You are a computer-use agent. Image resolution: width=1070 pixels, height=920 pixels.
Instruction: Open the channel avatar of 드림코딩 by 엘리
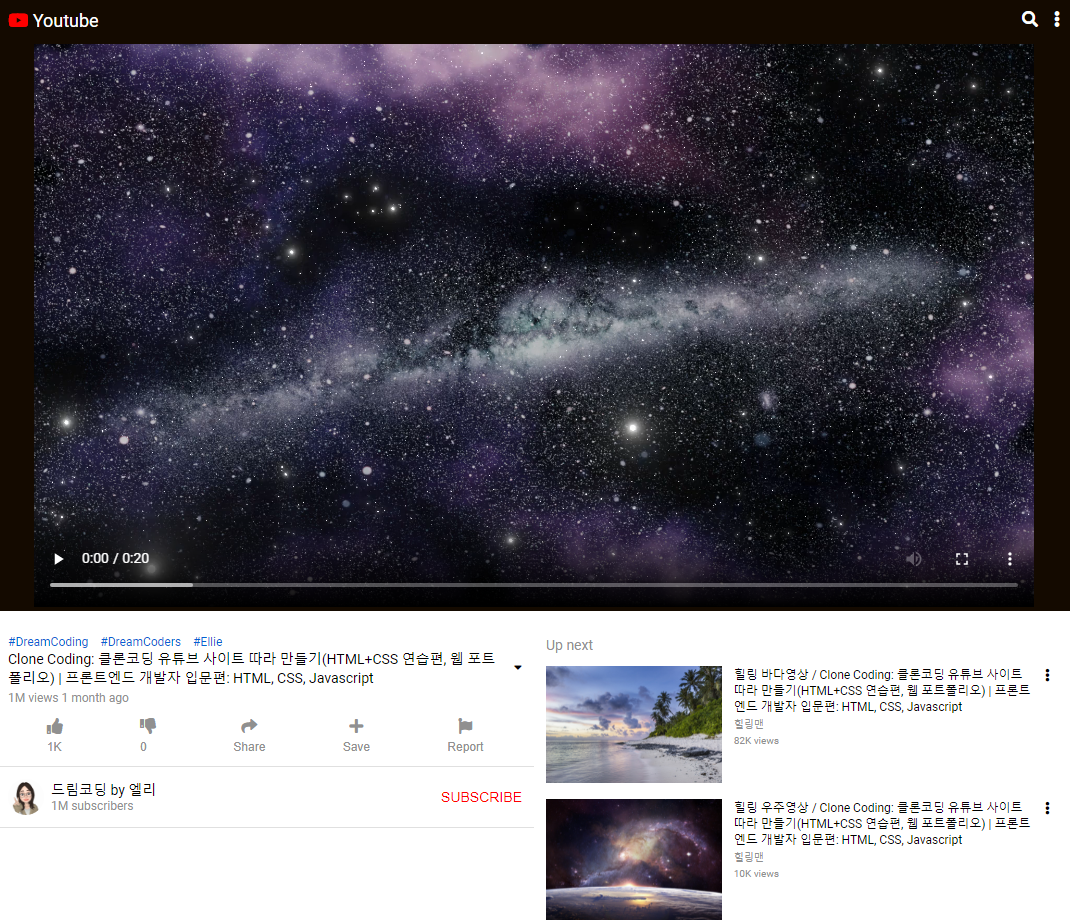[26, 798]
